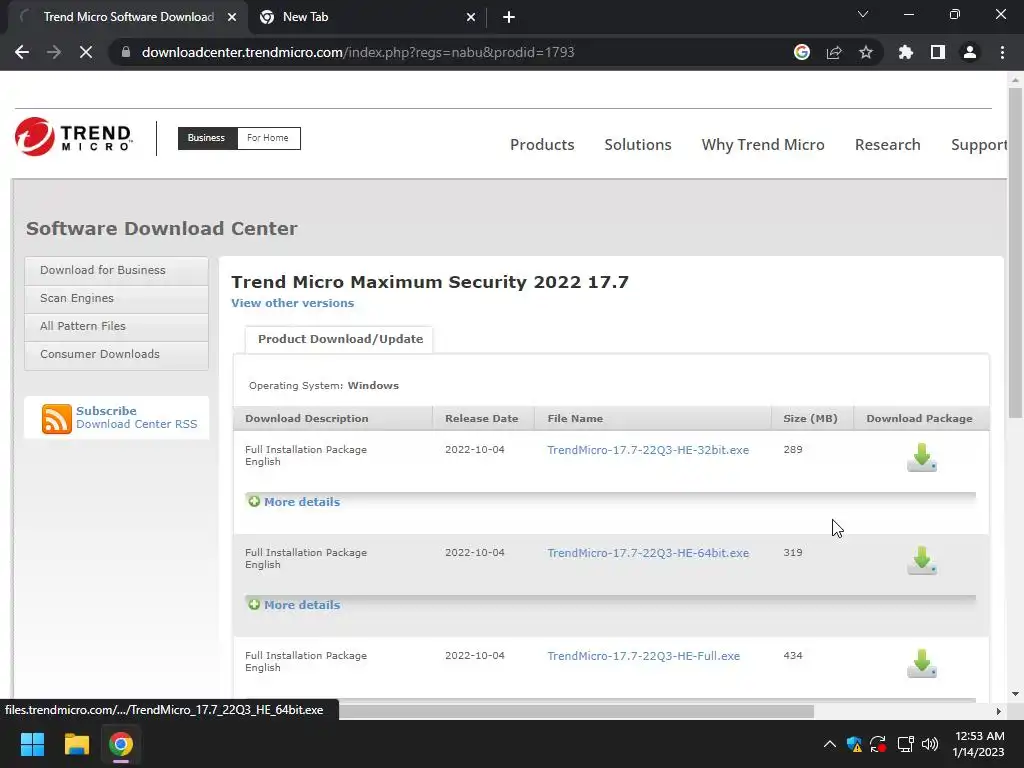Download the 64bit installer package icon
The image size is (1024, 768).
pyautogui.click(x=921, y=560)
